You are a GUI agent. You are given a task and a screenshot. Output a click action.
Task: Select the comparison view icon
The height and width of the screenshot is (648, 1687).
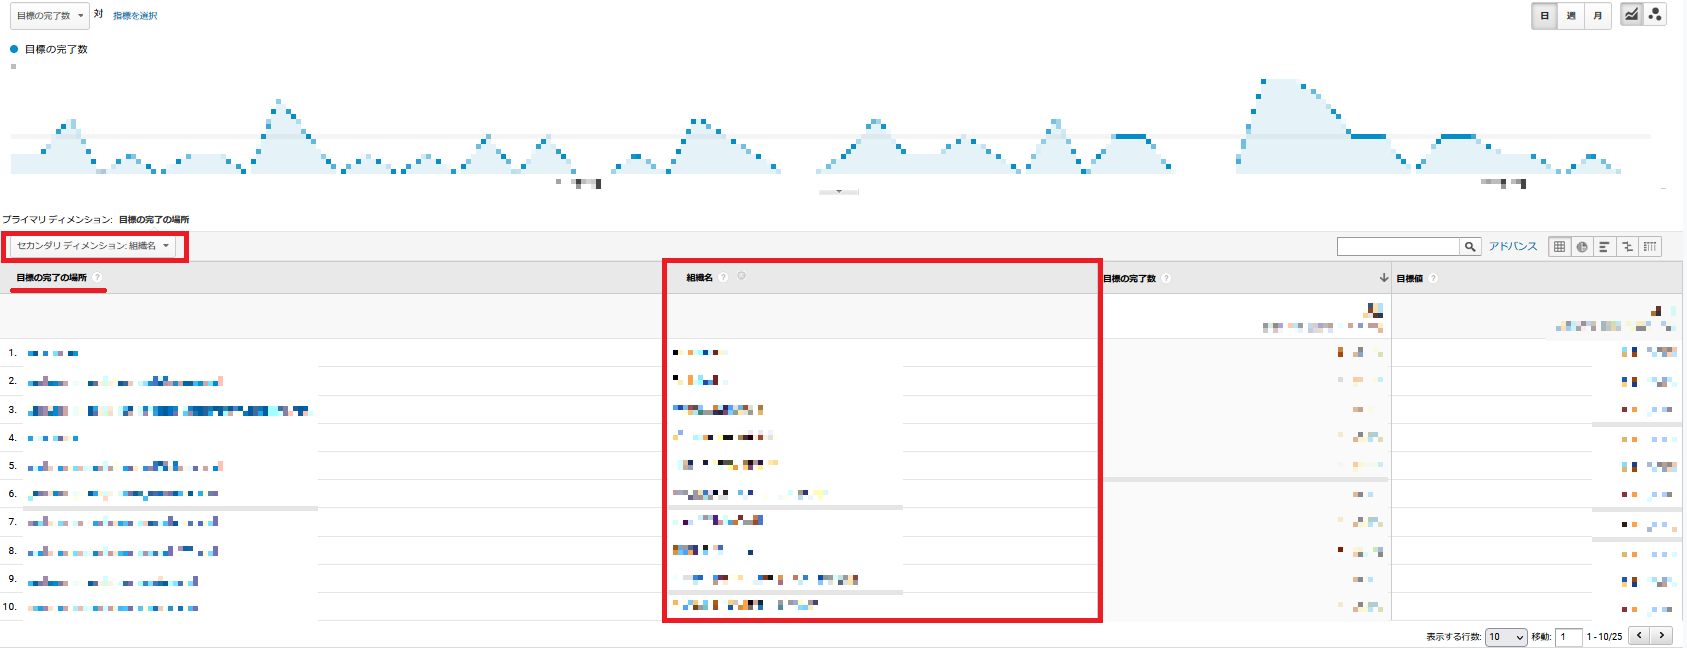pos(1627,247)
